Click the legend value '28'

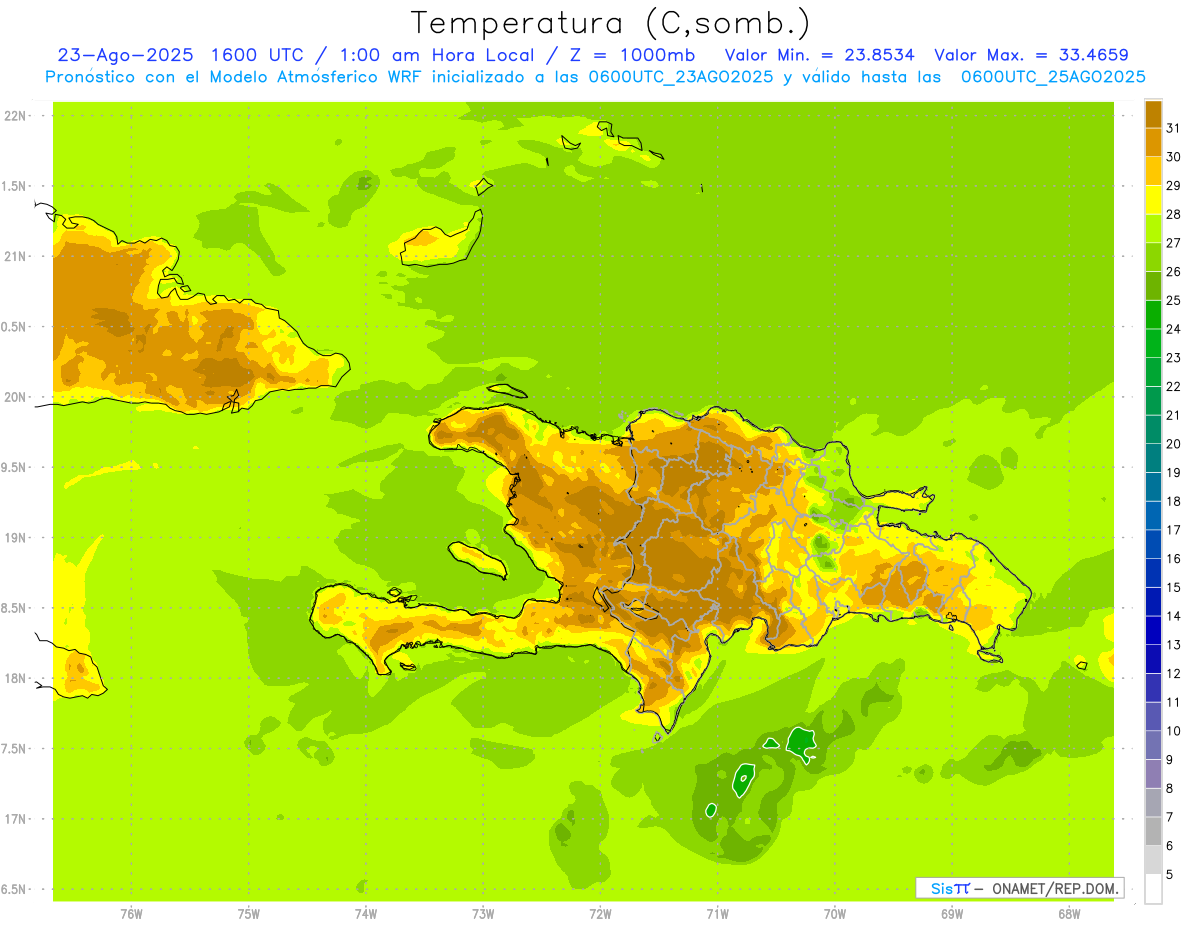pyautogui.click(x=1173, y=214)
